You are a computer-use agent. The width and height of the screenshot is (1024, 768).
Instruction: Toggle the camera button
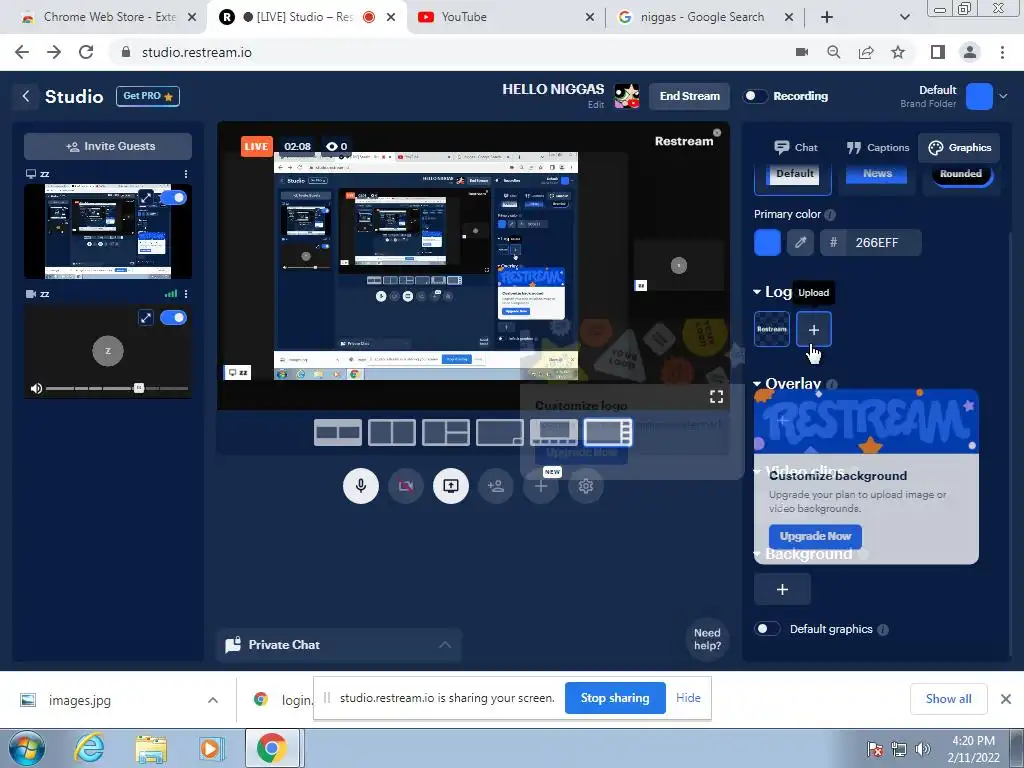coord(406,486)
